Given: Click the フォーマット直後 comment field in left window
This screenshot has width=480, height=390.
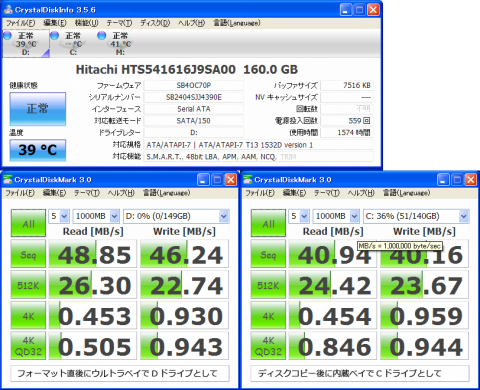Looking at the screenshot, I should 120,373.
